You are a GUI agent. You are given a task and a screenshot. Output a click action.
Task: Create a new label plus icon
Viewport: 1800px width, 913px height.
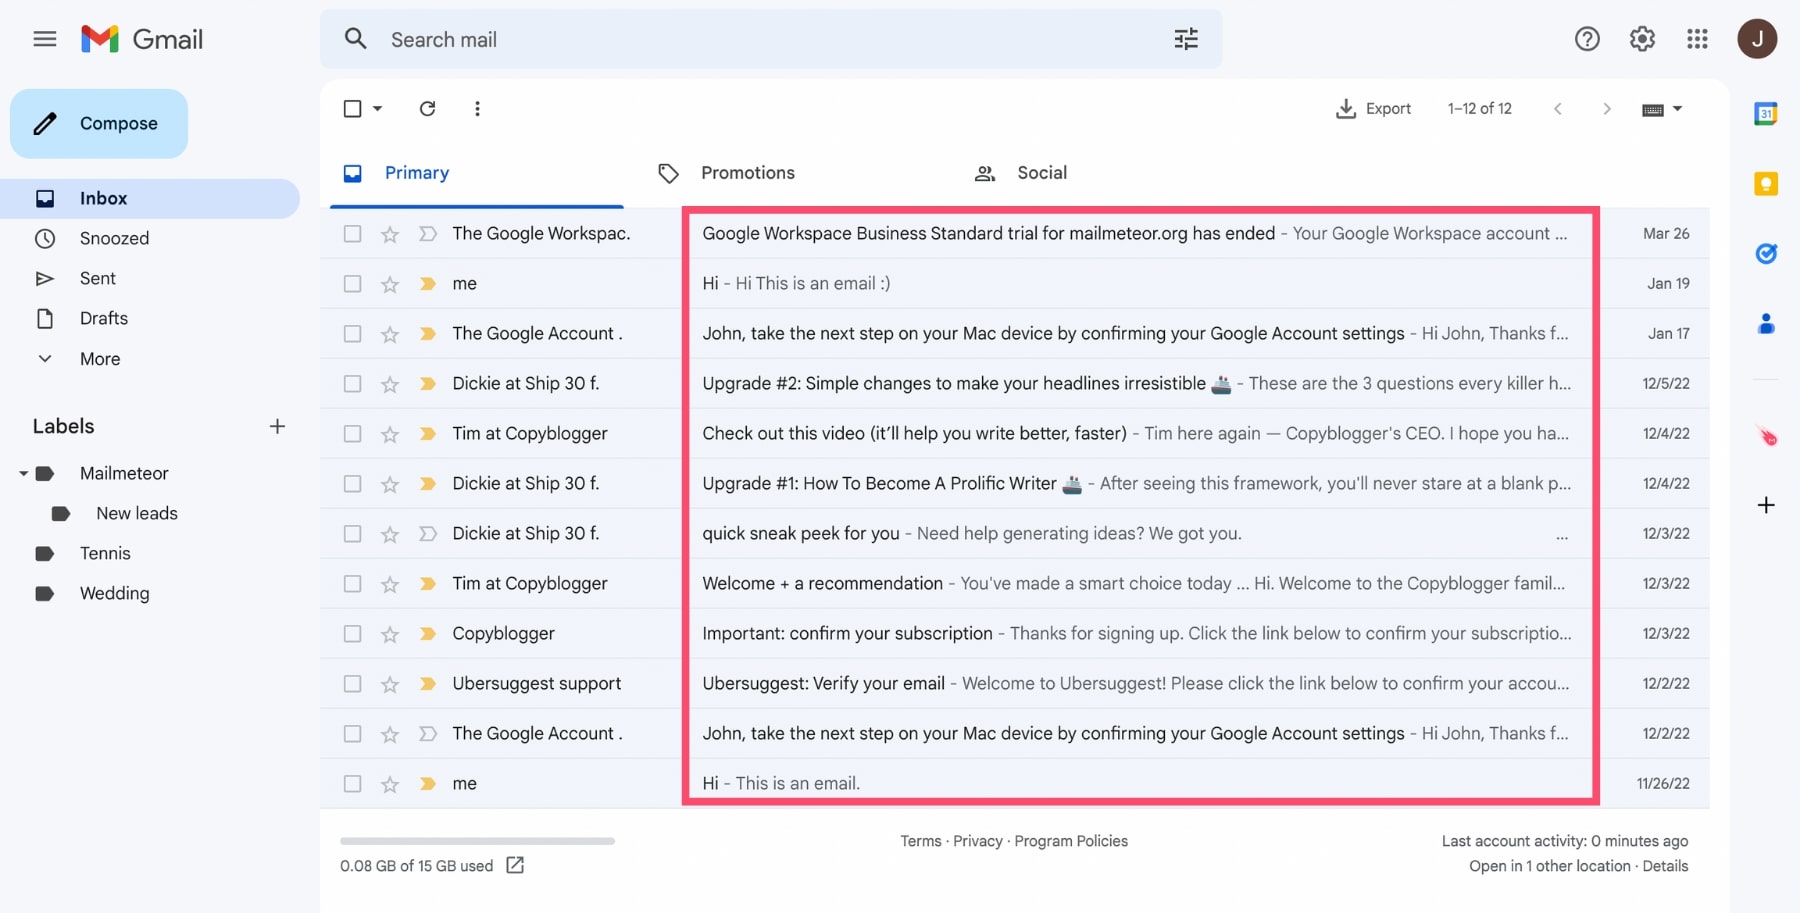pyautogui.click(x=277, y=426)
